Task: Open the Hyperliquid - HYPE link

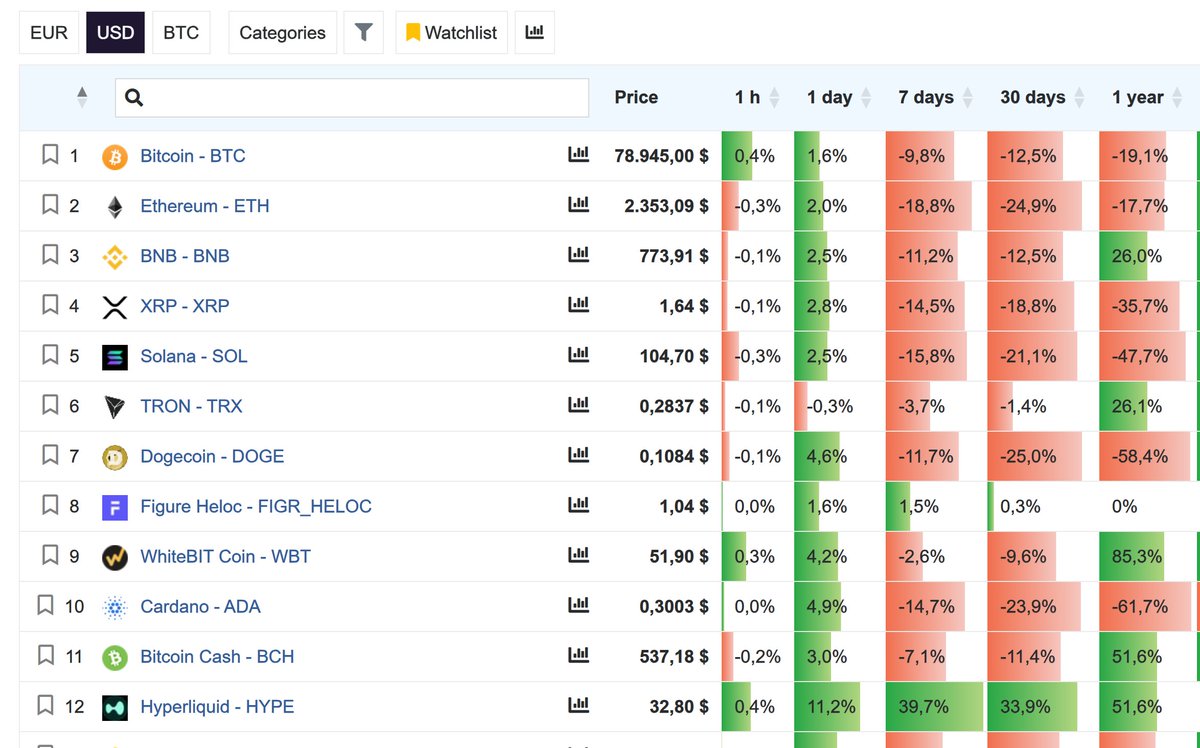Action: 217,706
